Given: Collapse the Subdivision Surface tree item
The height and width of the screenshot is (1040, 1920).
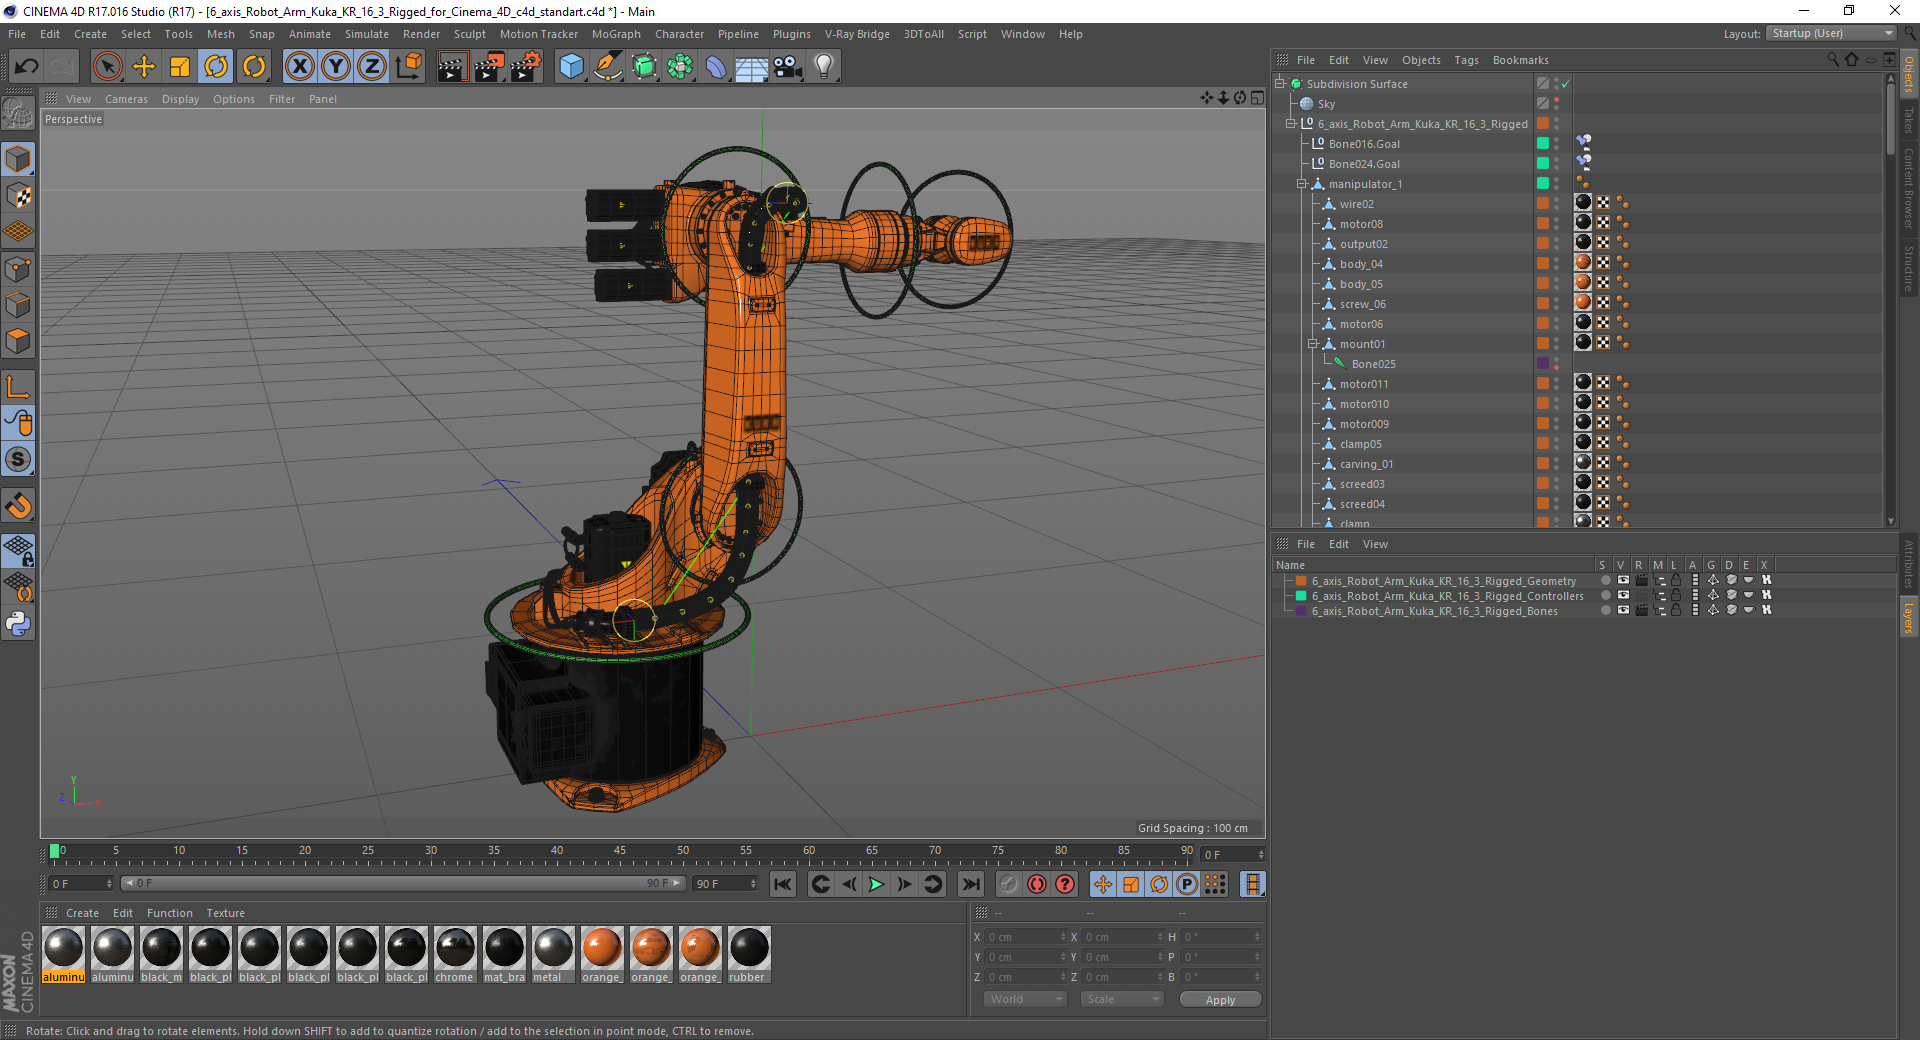Looking at the screenshot, I should click(x=1280, y=84).
